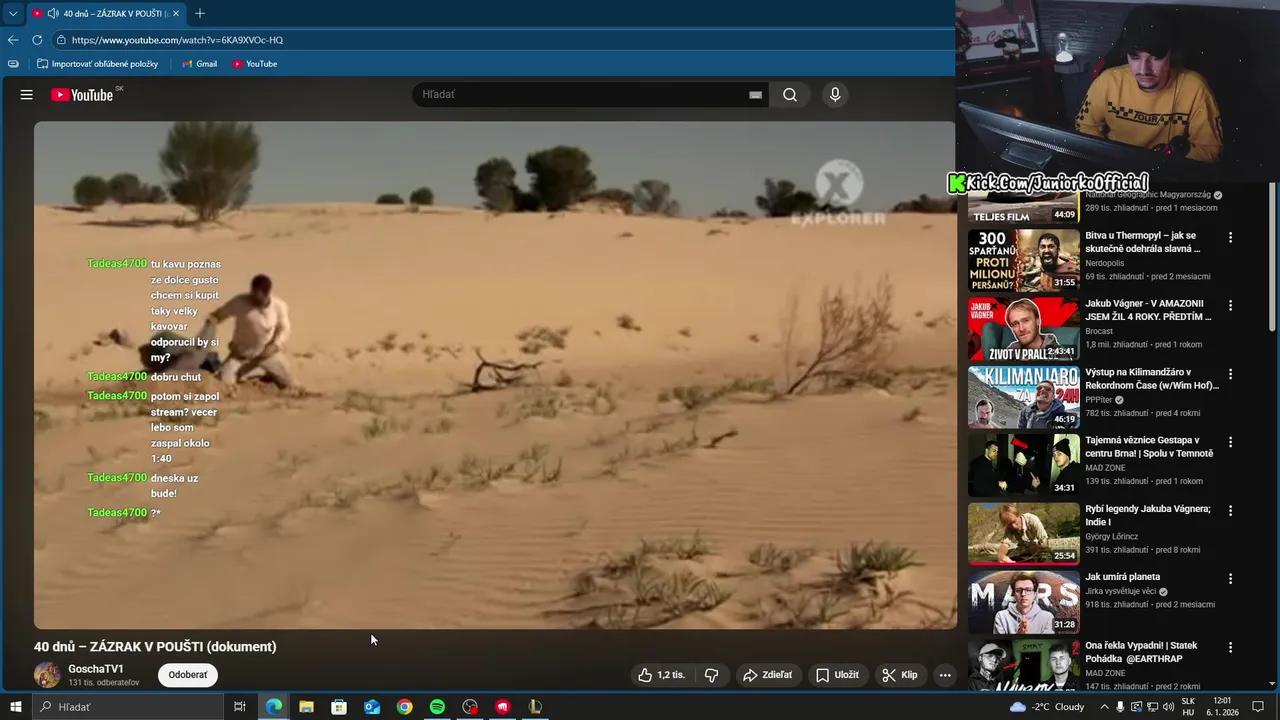Open a new browser tab with plus

tap(200, 13)
